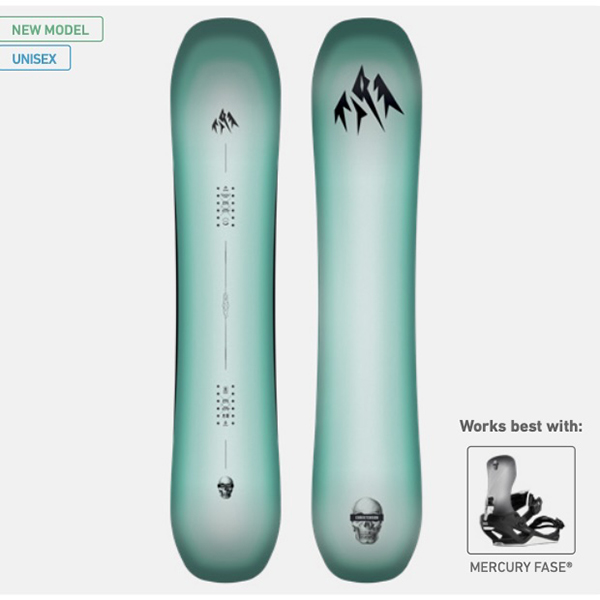600x600 pixels.
Task: Select the snowboard base view image
Action: point(367,300)
